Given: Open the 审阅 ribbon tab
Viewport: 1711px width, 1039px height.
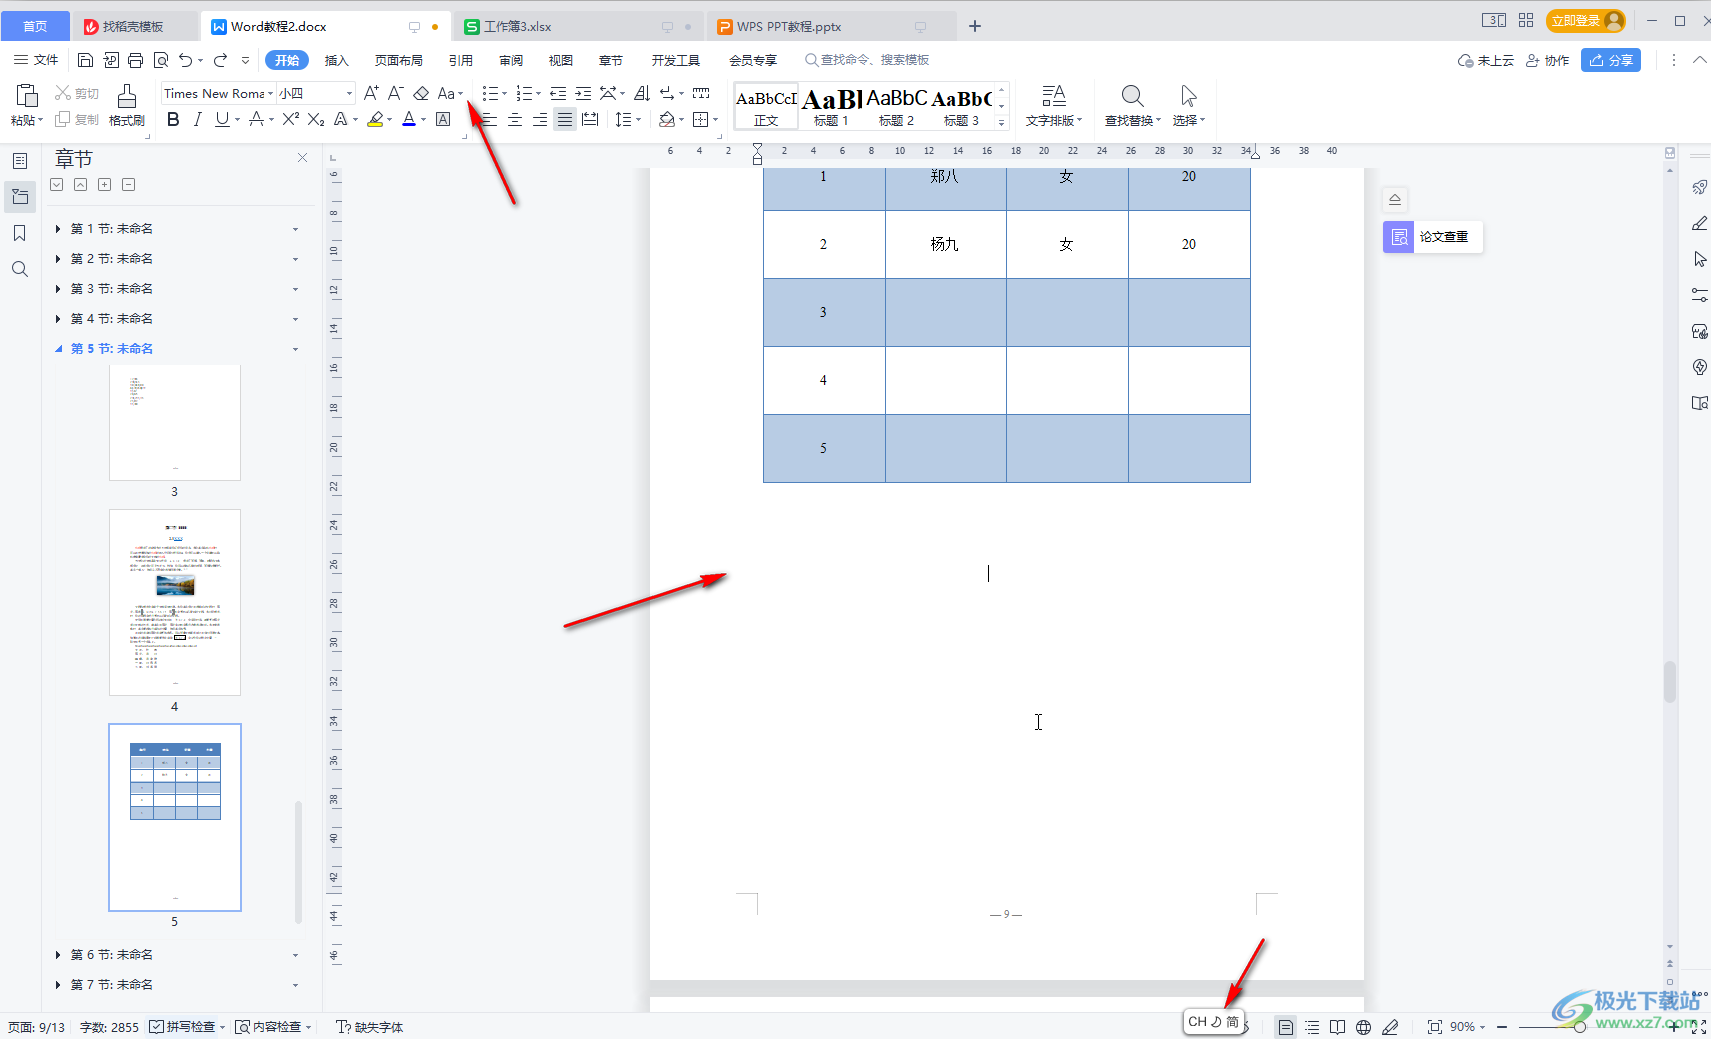Looking at the screenshot, I should [511, 60].
